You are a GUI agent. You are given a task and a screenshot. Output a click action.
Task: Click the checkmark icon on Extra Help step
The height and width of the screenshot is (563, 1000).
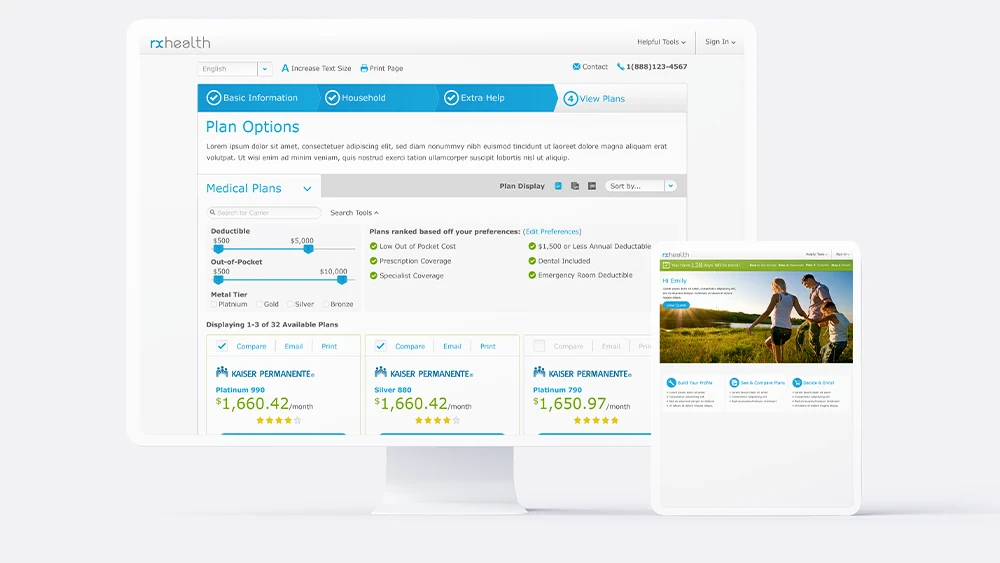click(x=451, y=98)
